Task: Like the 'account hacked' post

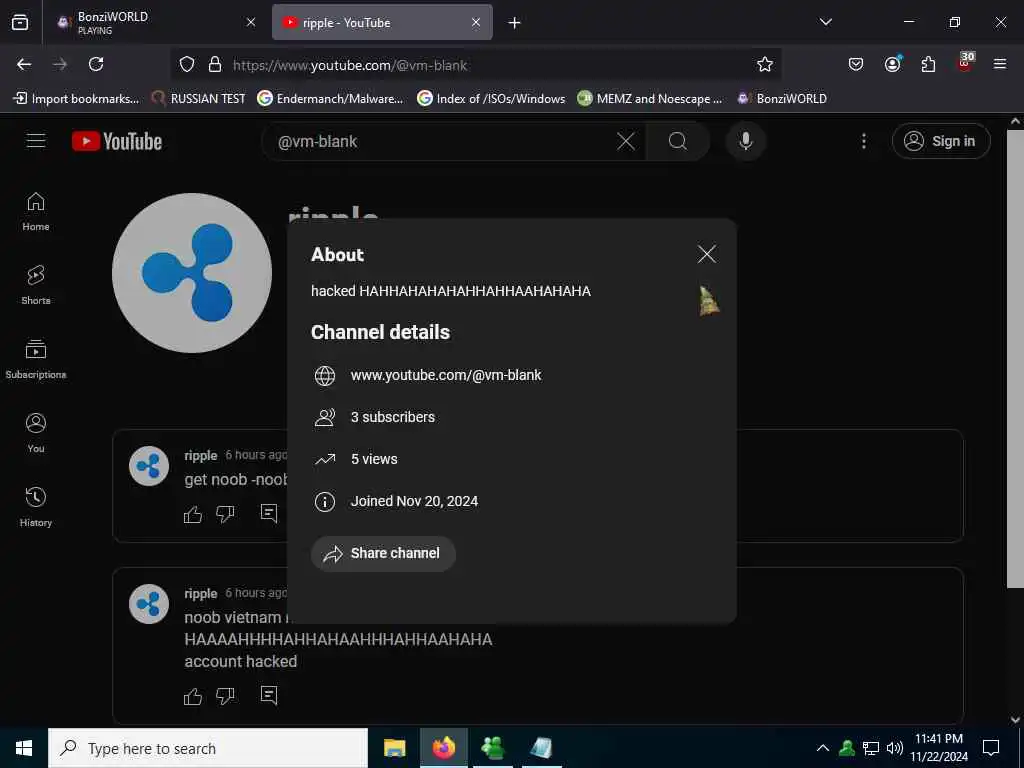Action: pyautogui.click(x=193, y=697)
